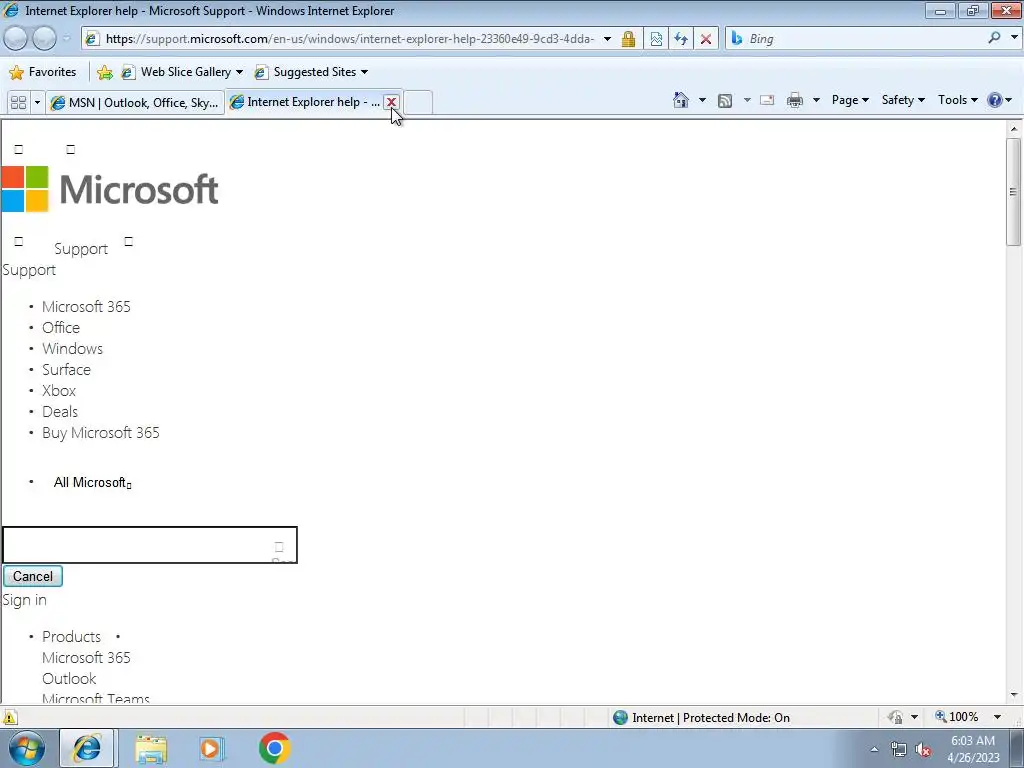Open the Surface link
The height and width of the screenshot is (768, 1024).
click(66, 370)
